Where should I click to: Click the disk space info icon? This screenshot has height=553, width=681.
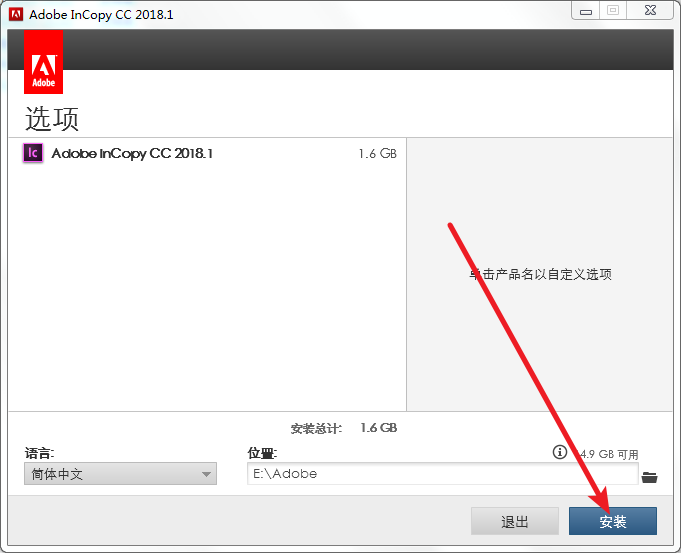pos(559,452)
